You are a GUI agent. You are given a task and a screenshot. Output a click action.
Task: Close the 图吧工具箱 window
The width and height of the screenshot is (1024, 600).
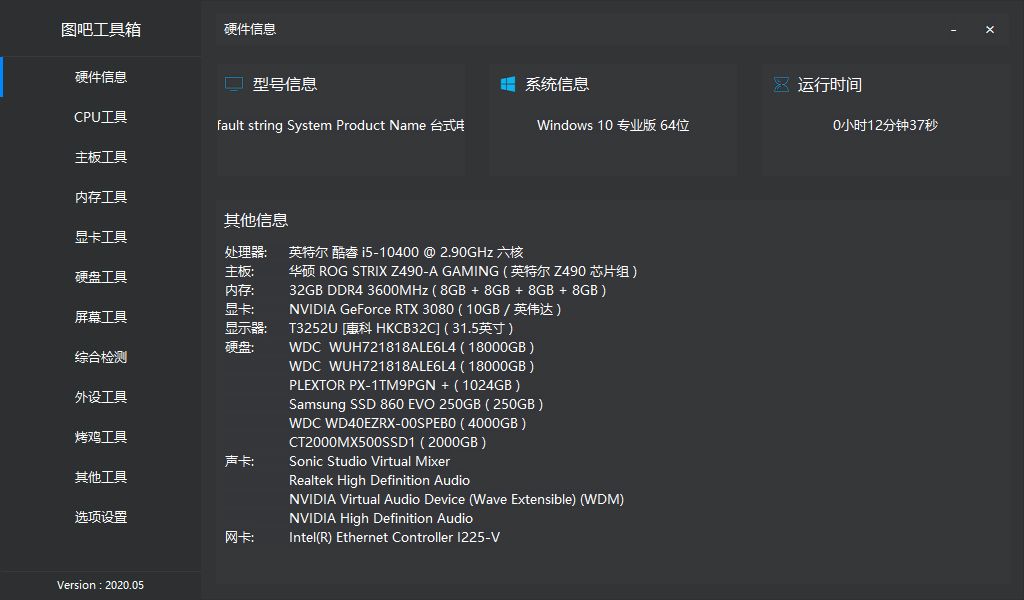(990, 30)
